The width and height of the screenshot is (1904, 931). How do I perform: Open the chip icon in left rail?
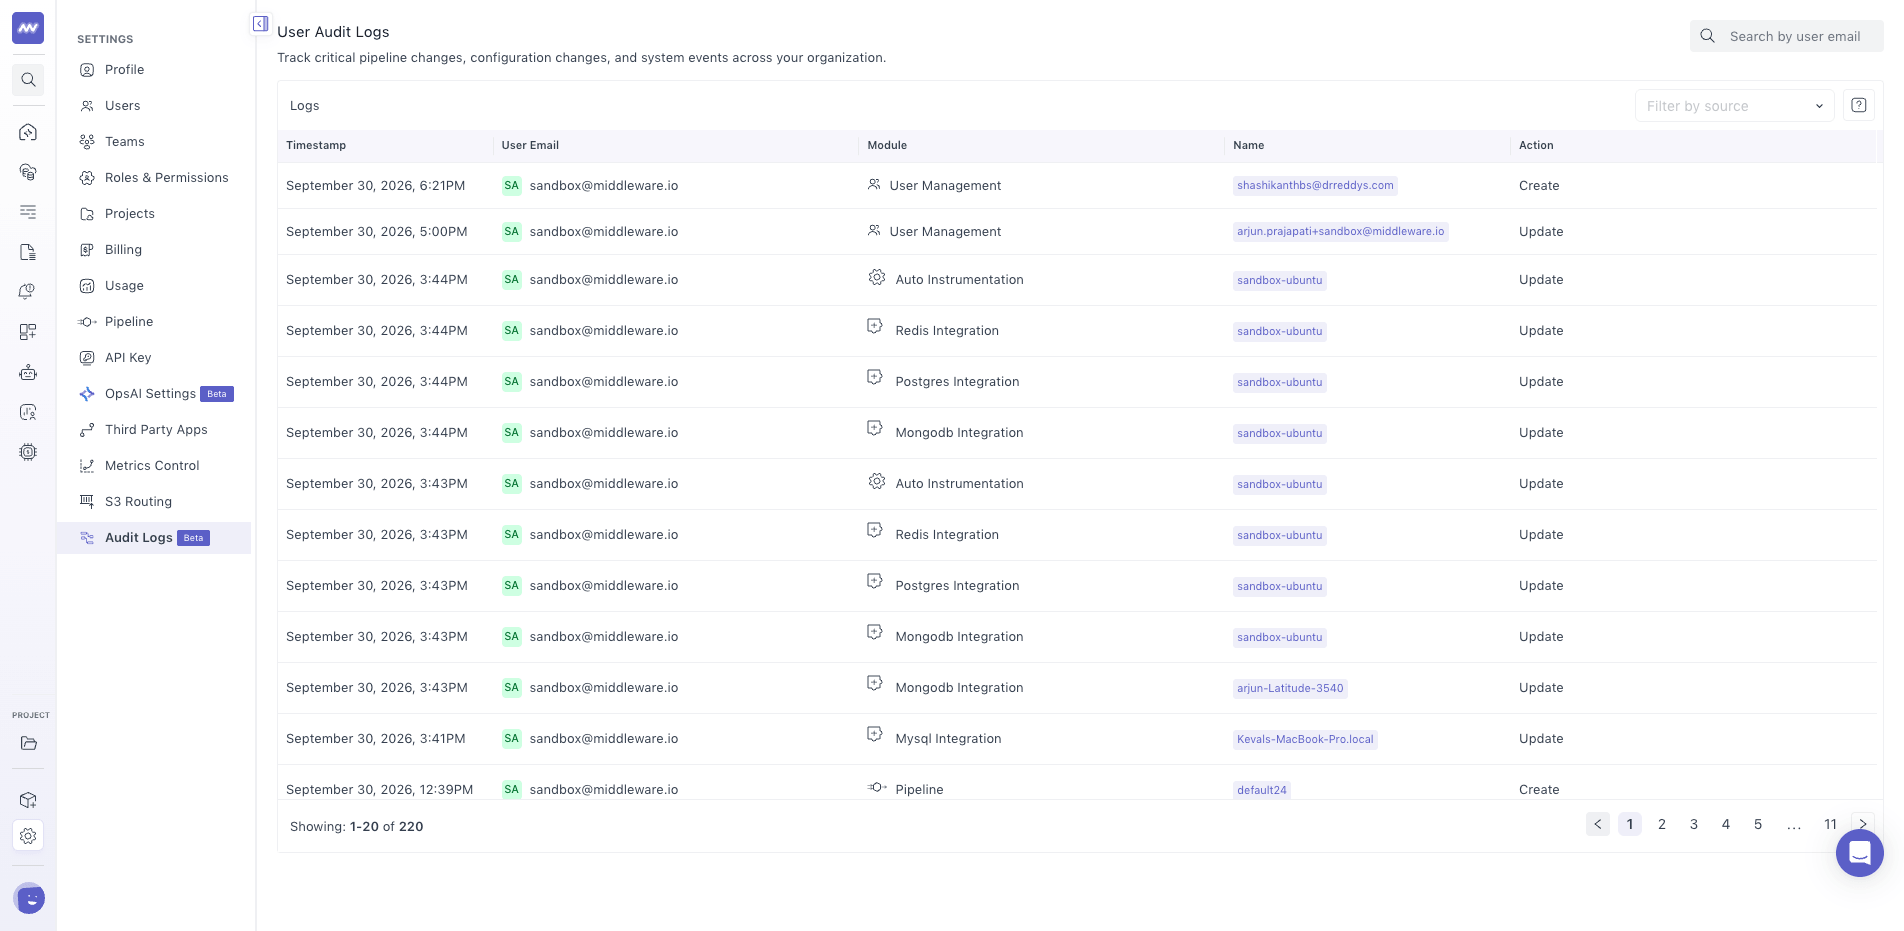tap(28, 452)
